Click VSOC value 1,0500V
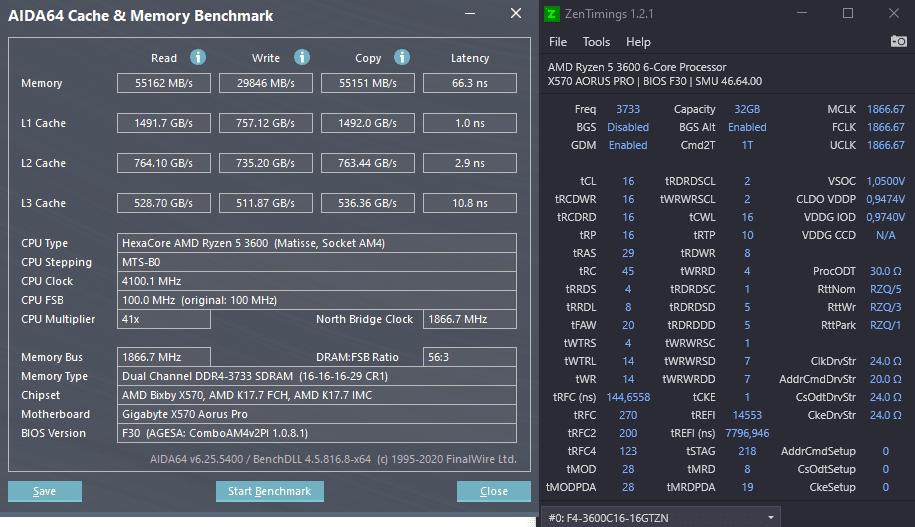Image resolution: width=915 pixels, height=527 pixels. [885, 182]
